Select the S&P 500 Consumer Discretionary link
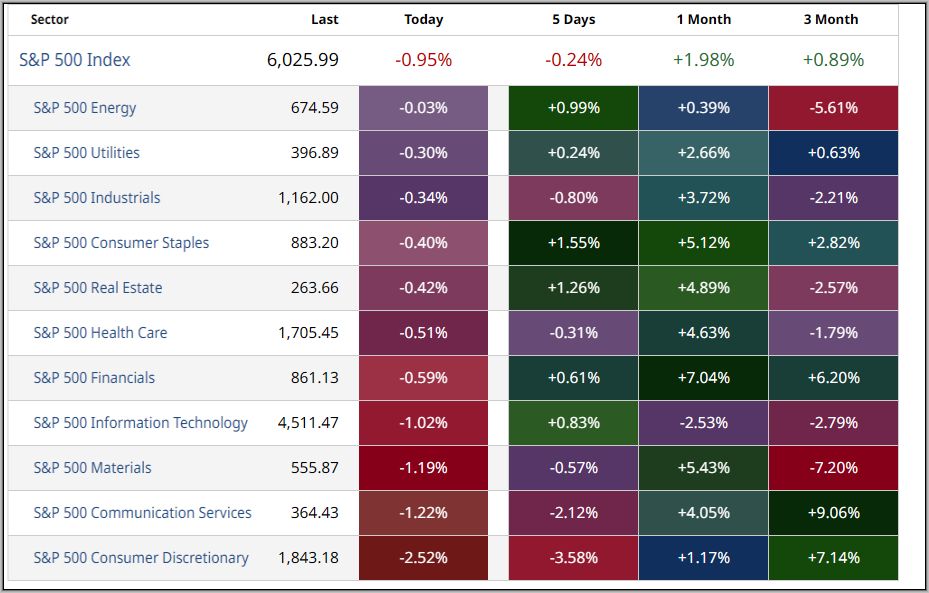The height and width of the screenshot is (593, 929). pyautogui.click(x=141, y=558)
